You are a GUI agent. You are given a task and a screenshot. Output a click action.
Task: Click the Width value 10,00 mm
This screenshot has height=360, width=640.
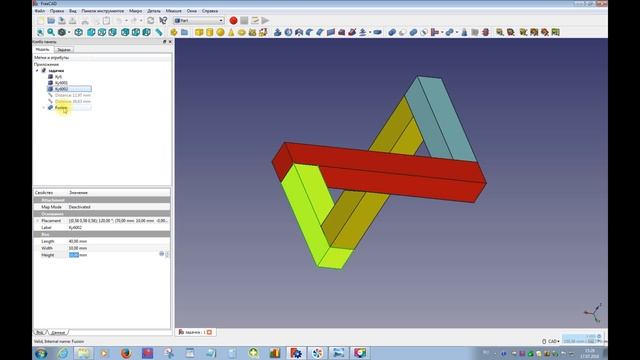point(78,248)
